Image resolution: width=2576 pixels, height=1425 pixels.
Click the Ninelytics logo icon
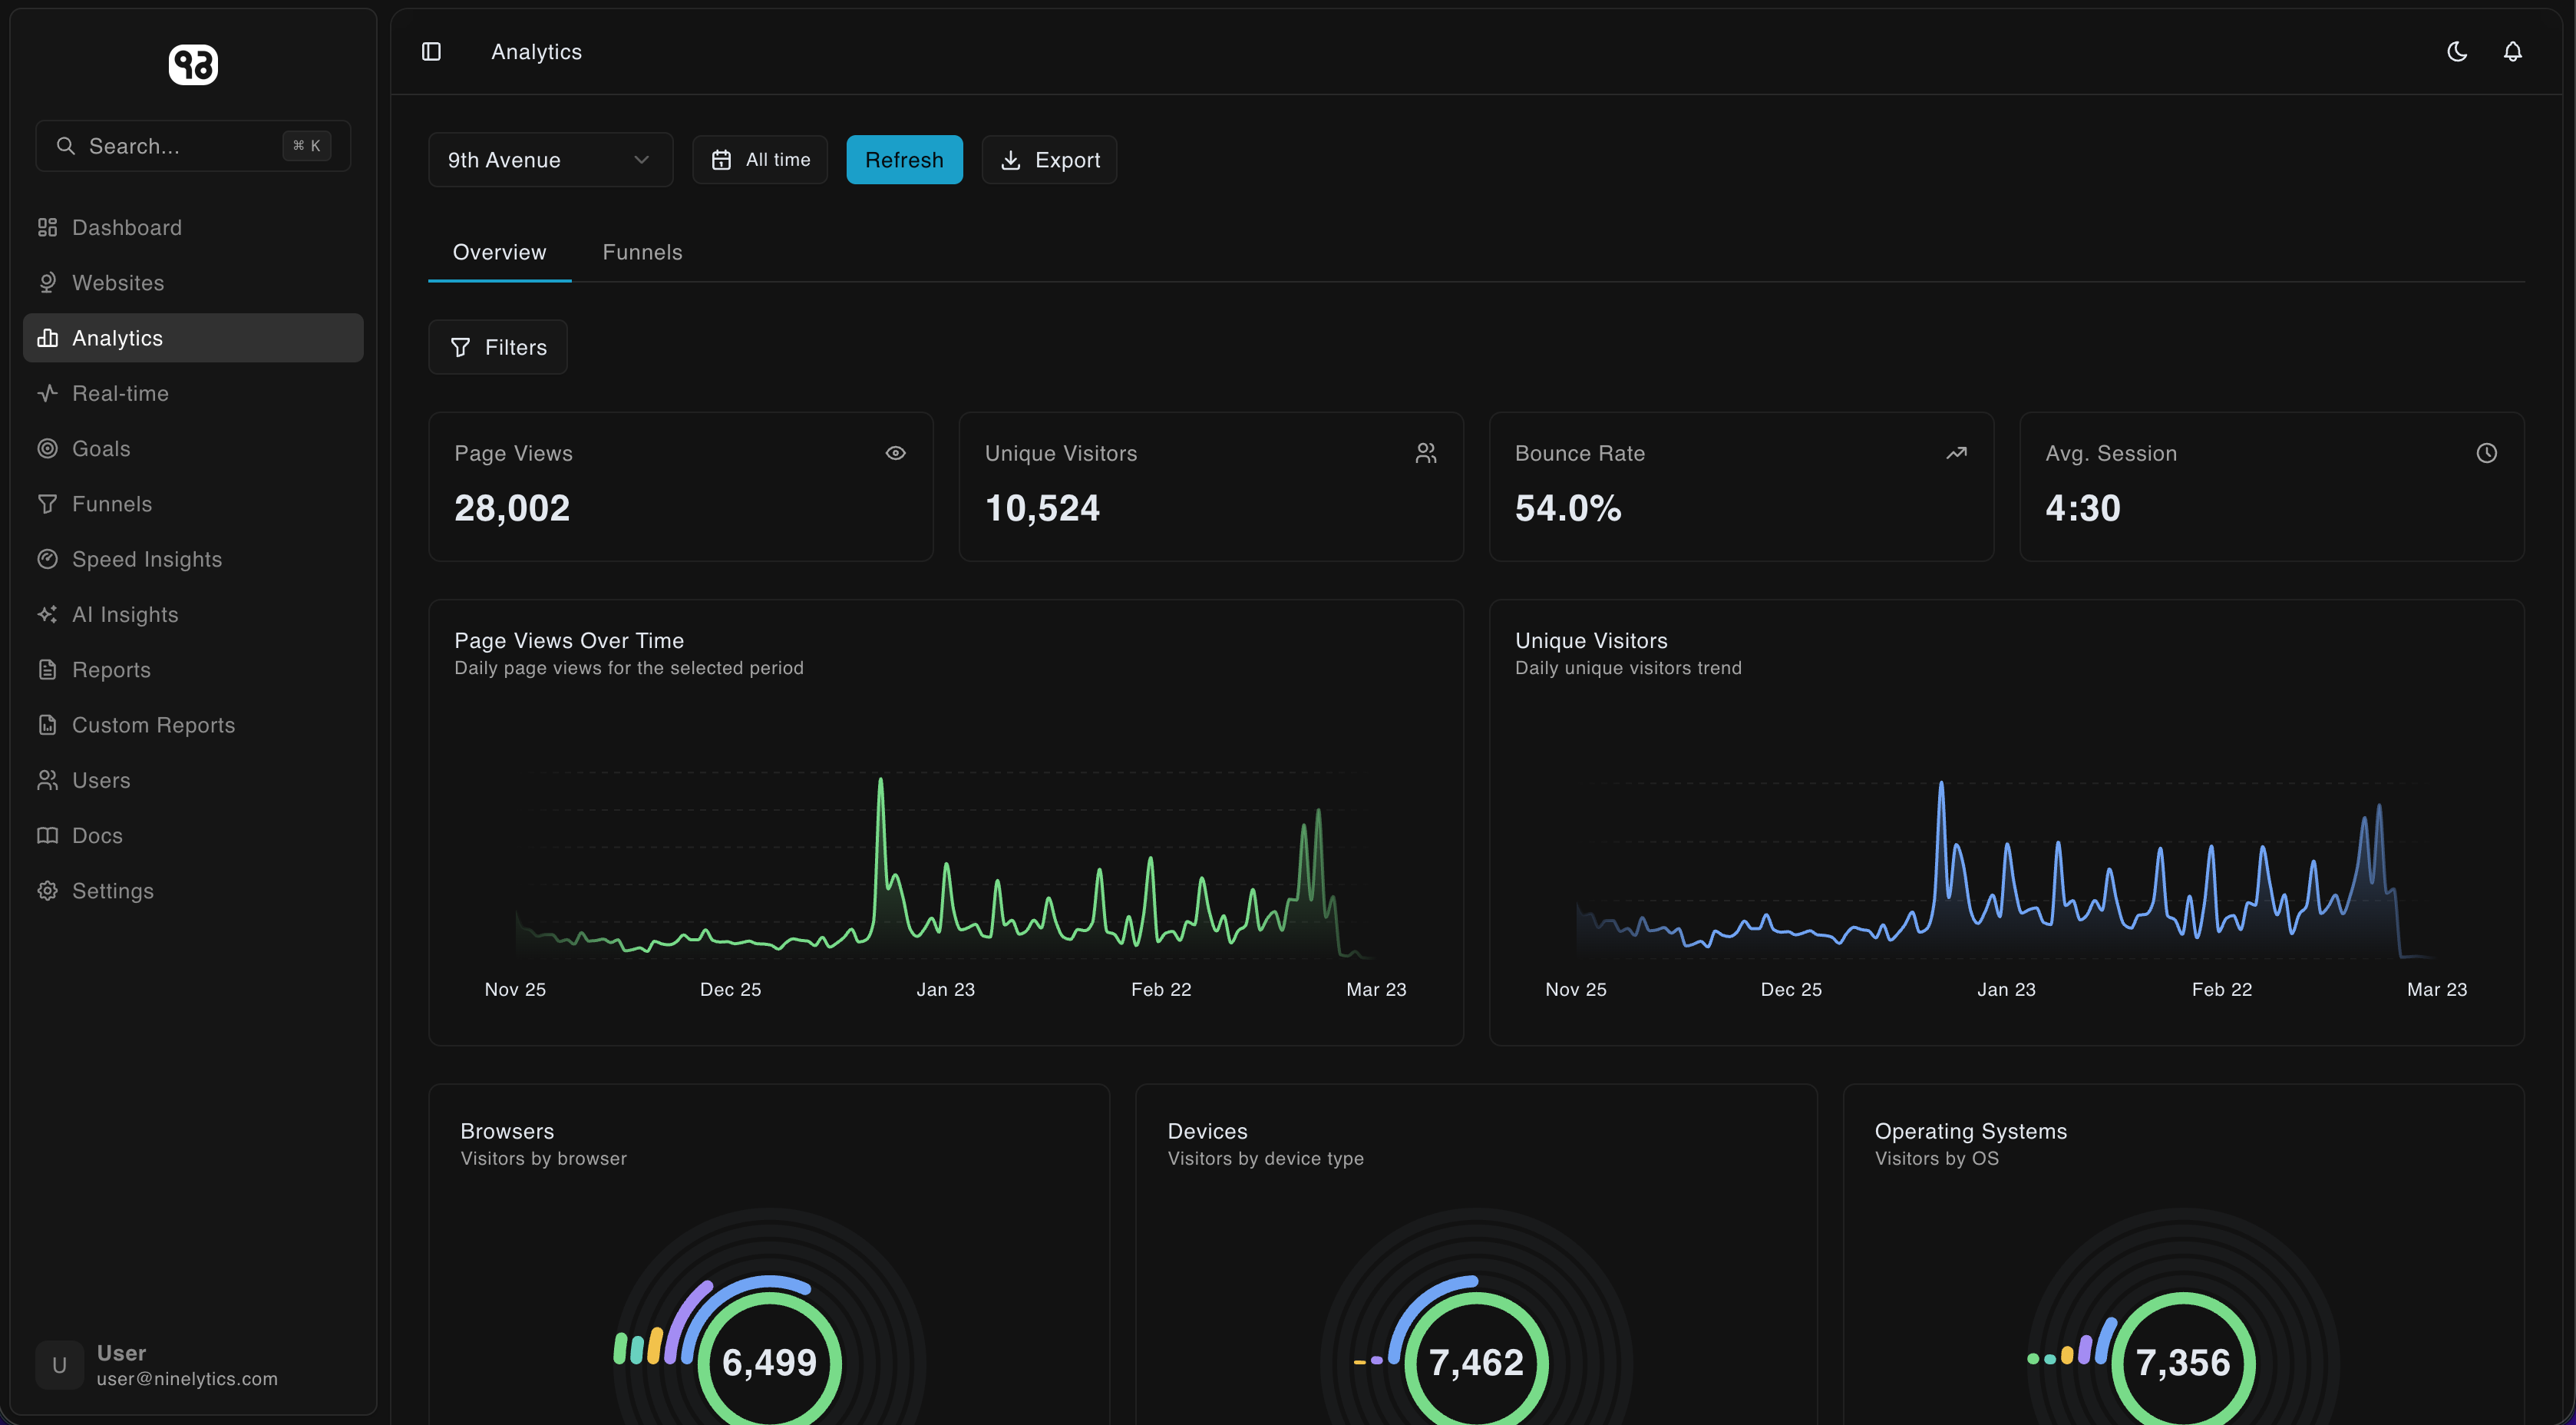click(193, 65)
